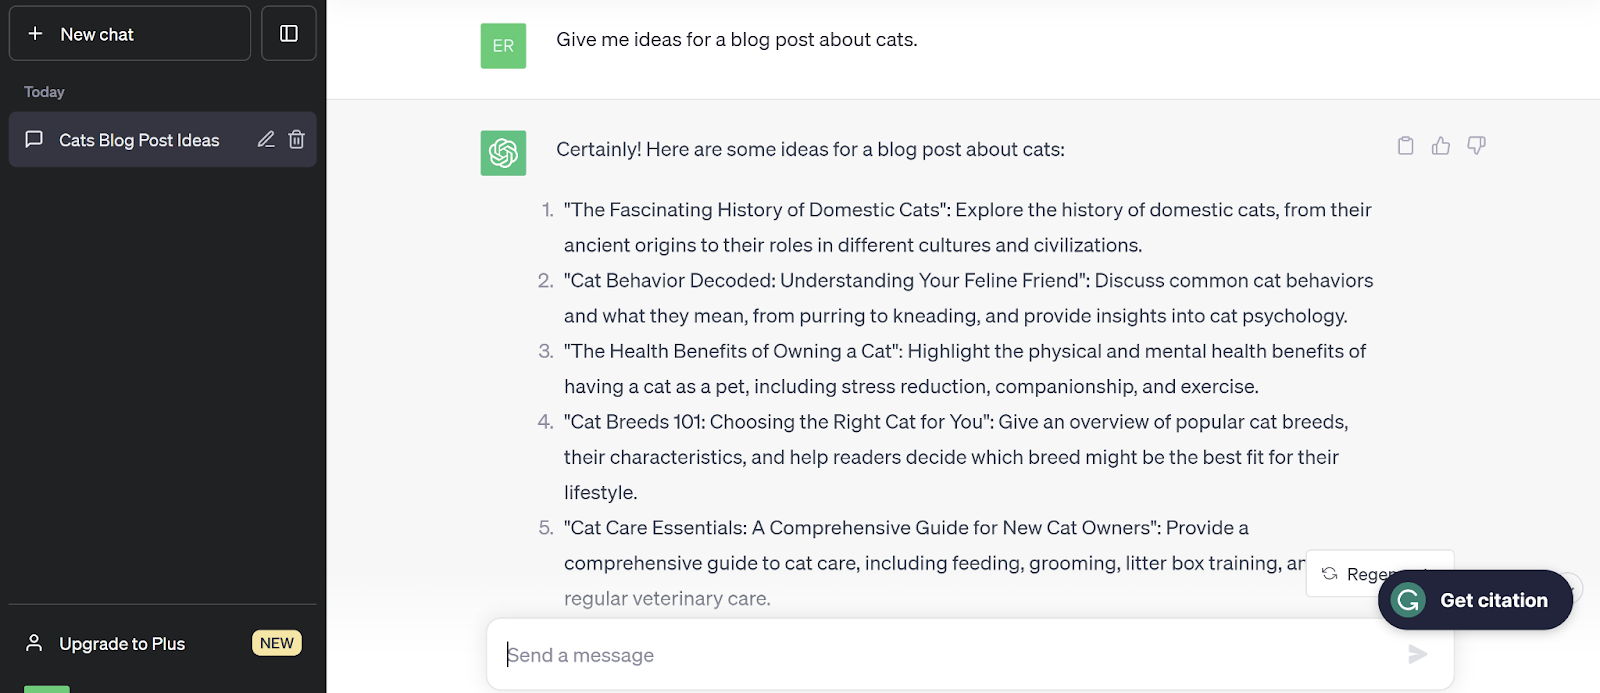1600x693 pixels.
Task: Click the chat bubble icon in sidebar
Action: click(x=34, y=139)
